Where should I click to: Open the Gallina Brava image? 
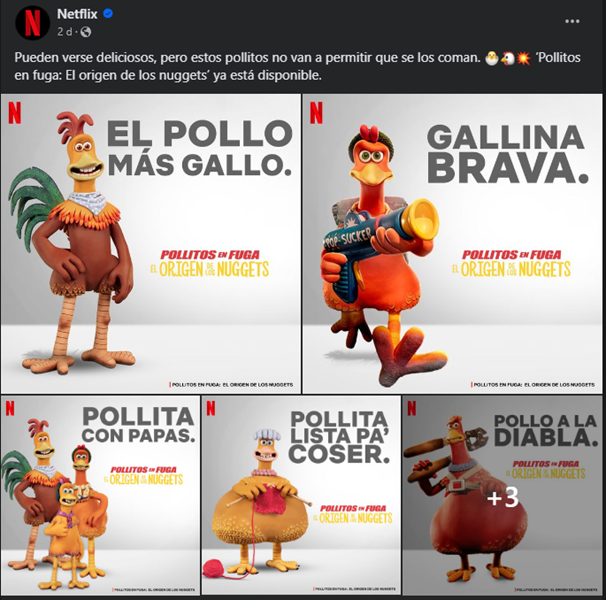(x=452, y=244)
